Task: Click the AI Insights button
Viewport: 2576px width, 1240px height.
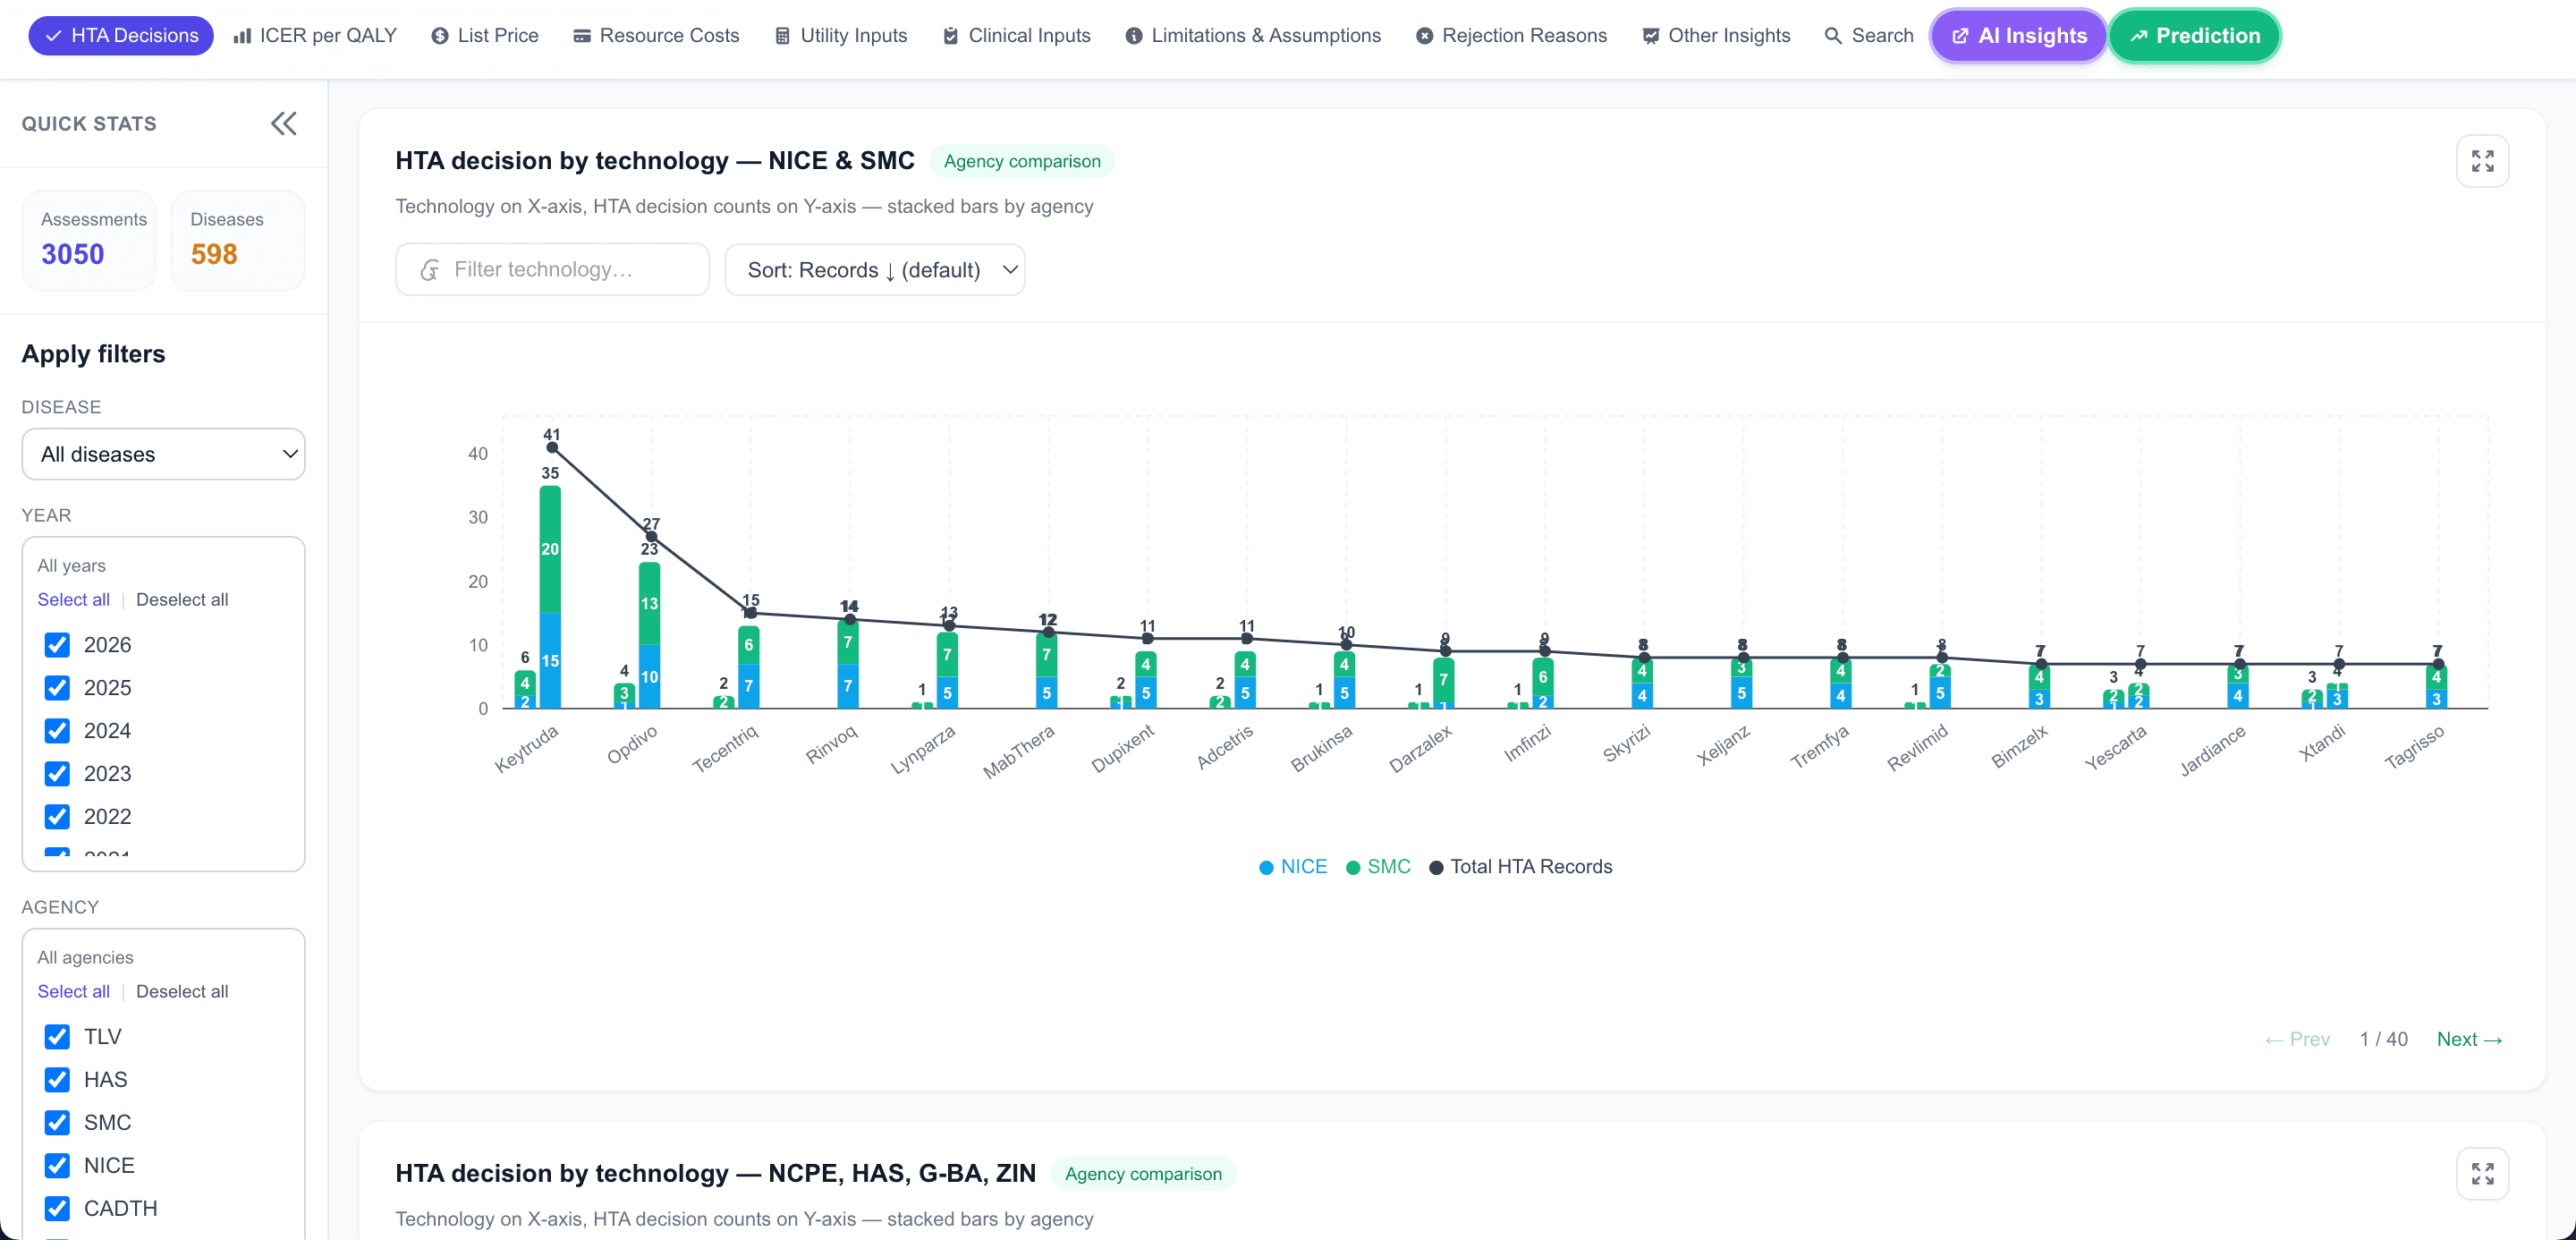Action: 2019,36
